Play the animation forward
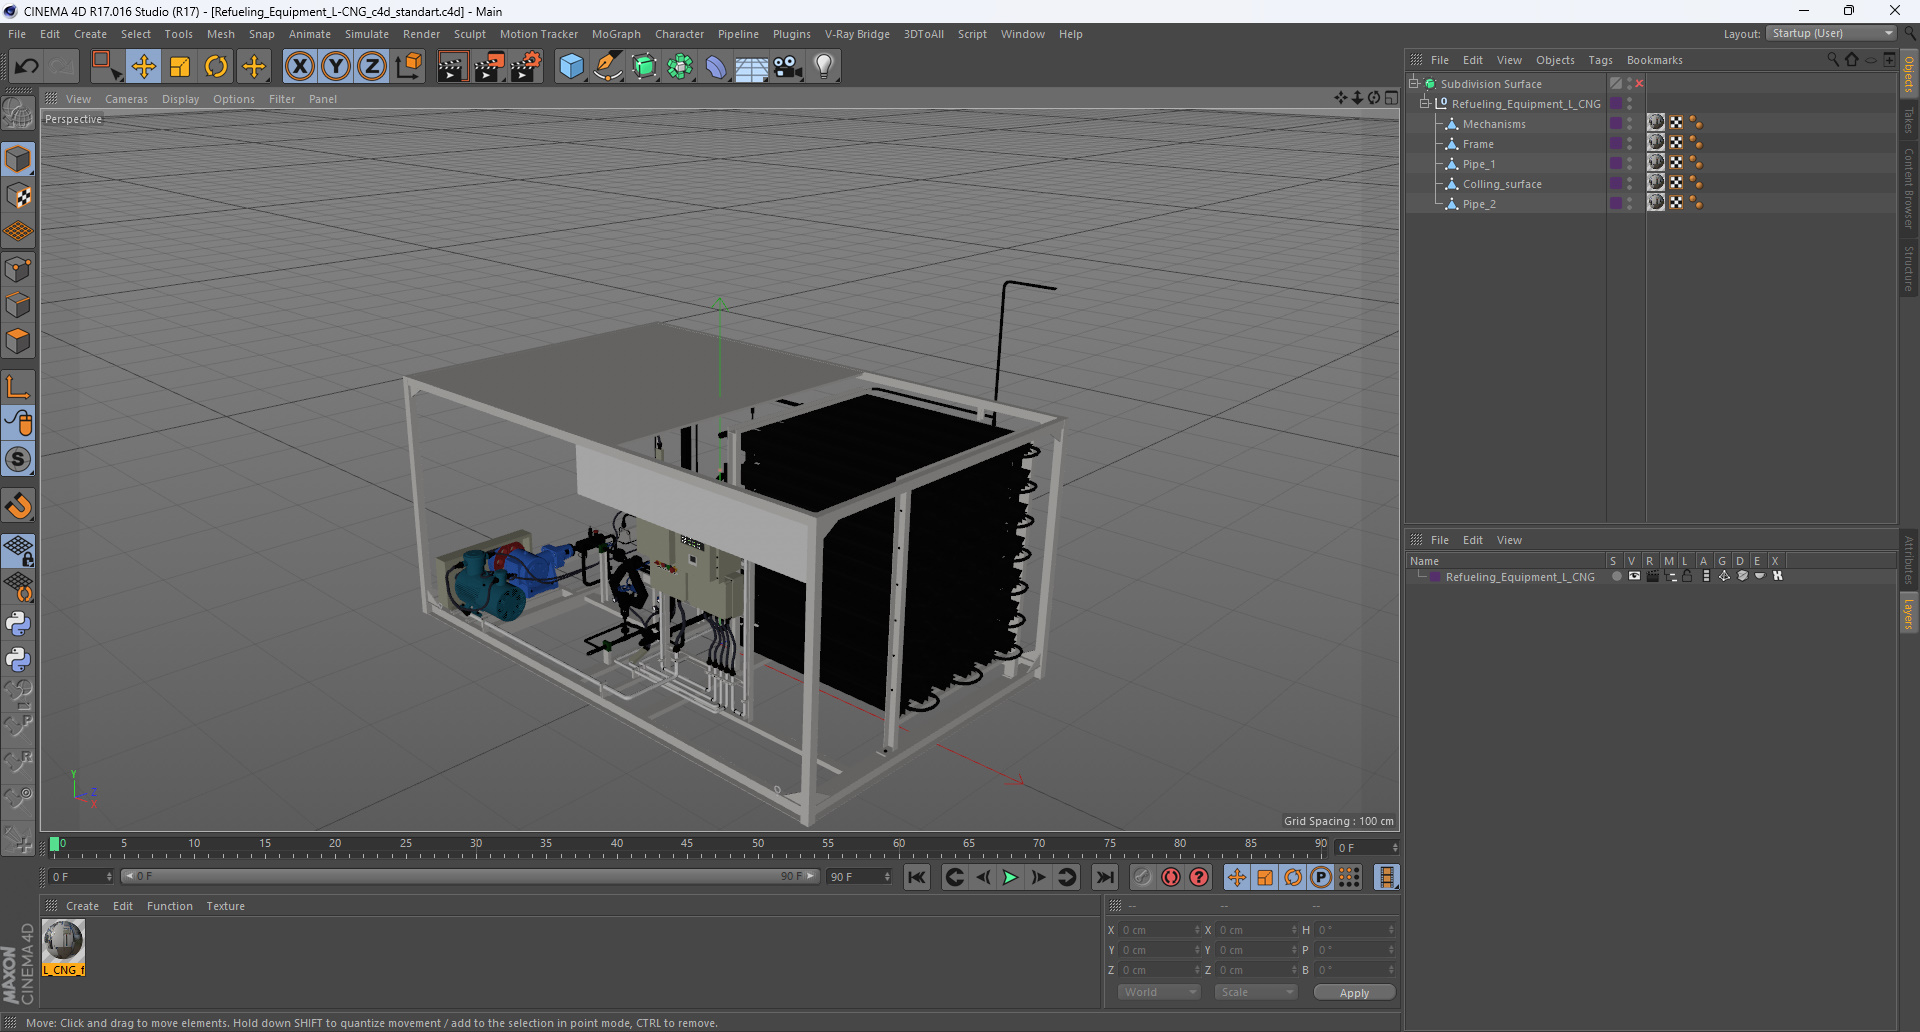This screenshot has height=1032, width=1920. pos(1010,877)
